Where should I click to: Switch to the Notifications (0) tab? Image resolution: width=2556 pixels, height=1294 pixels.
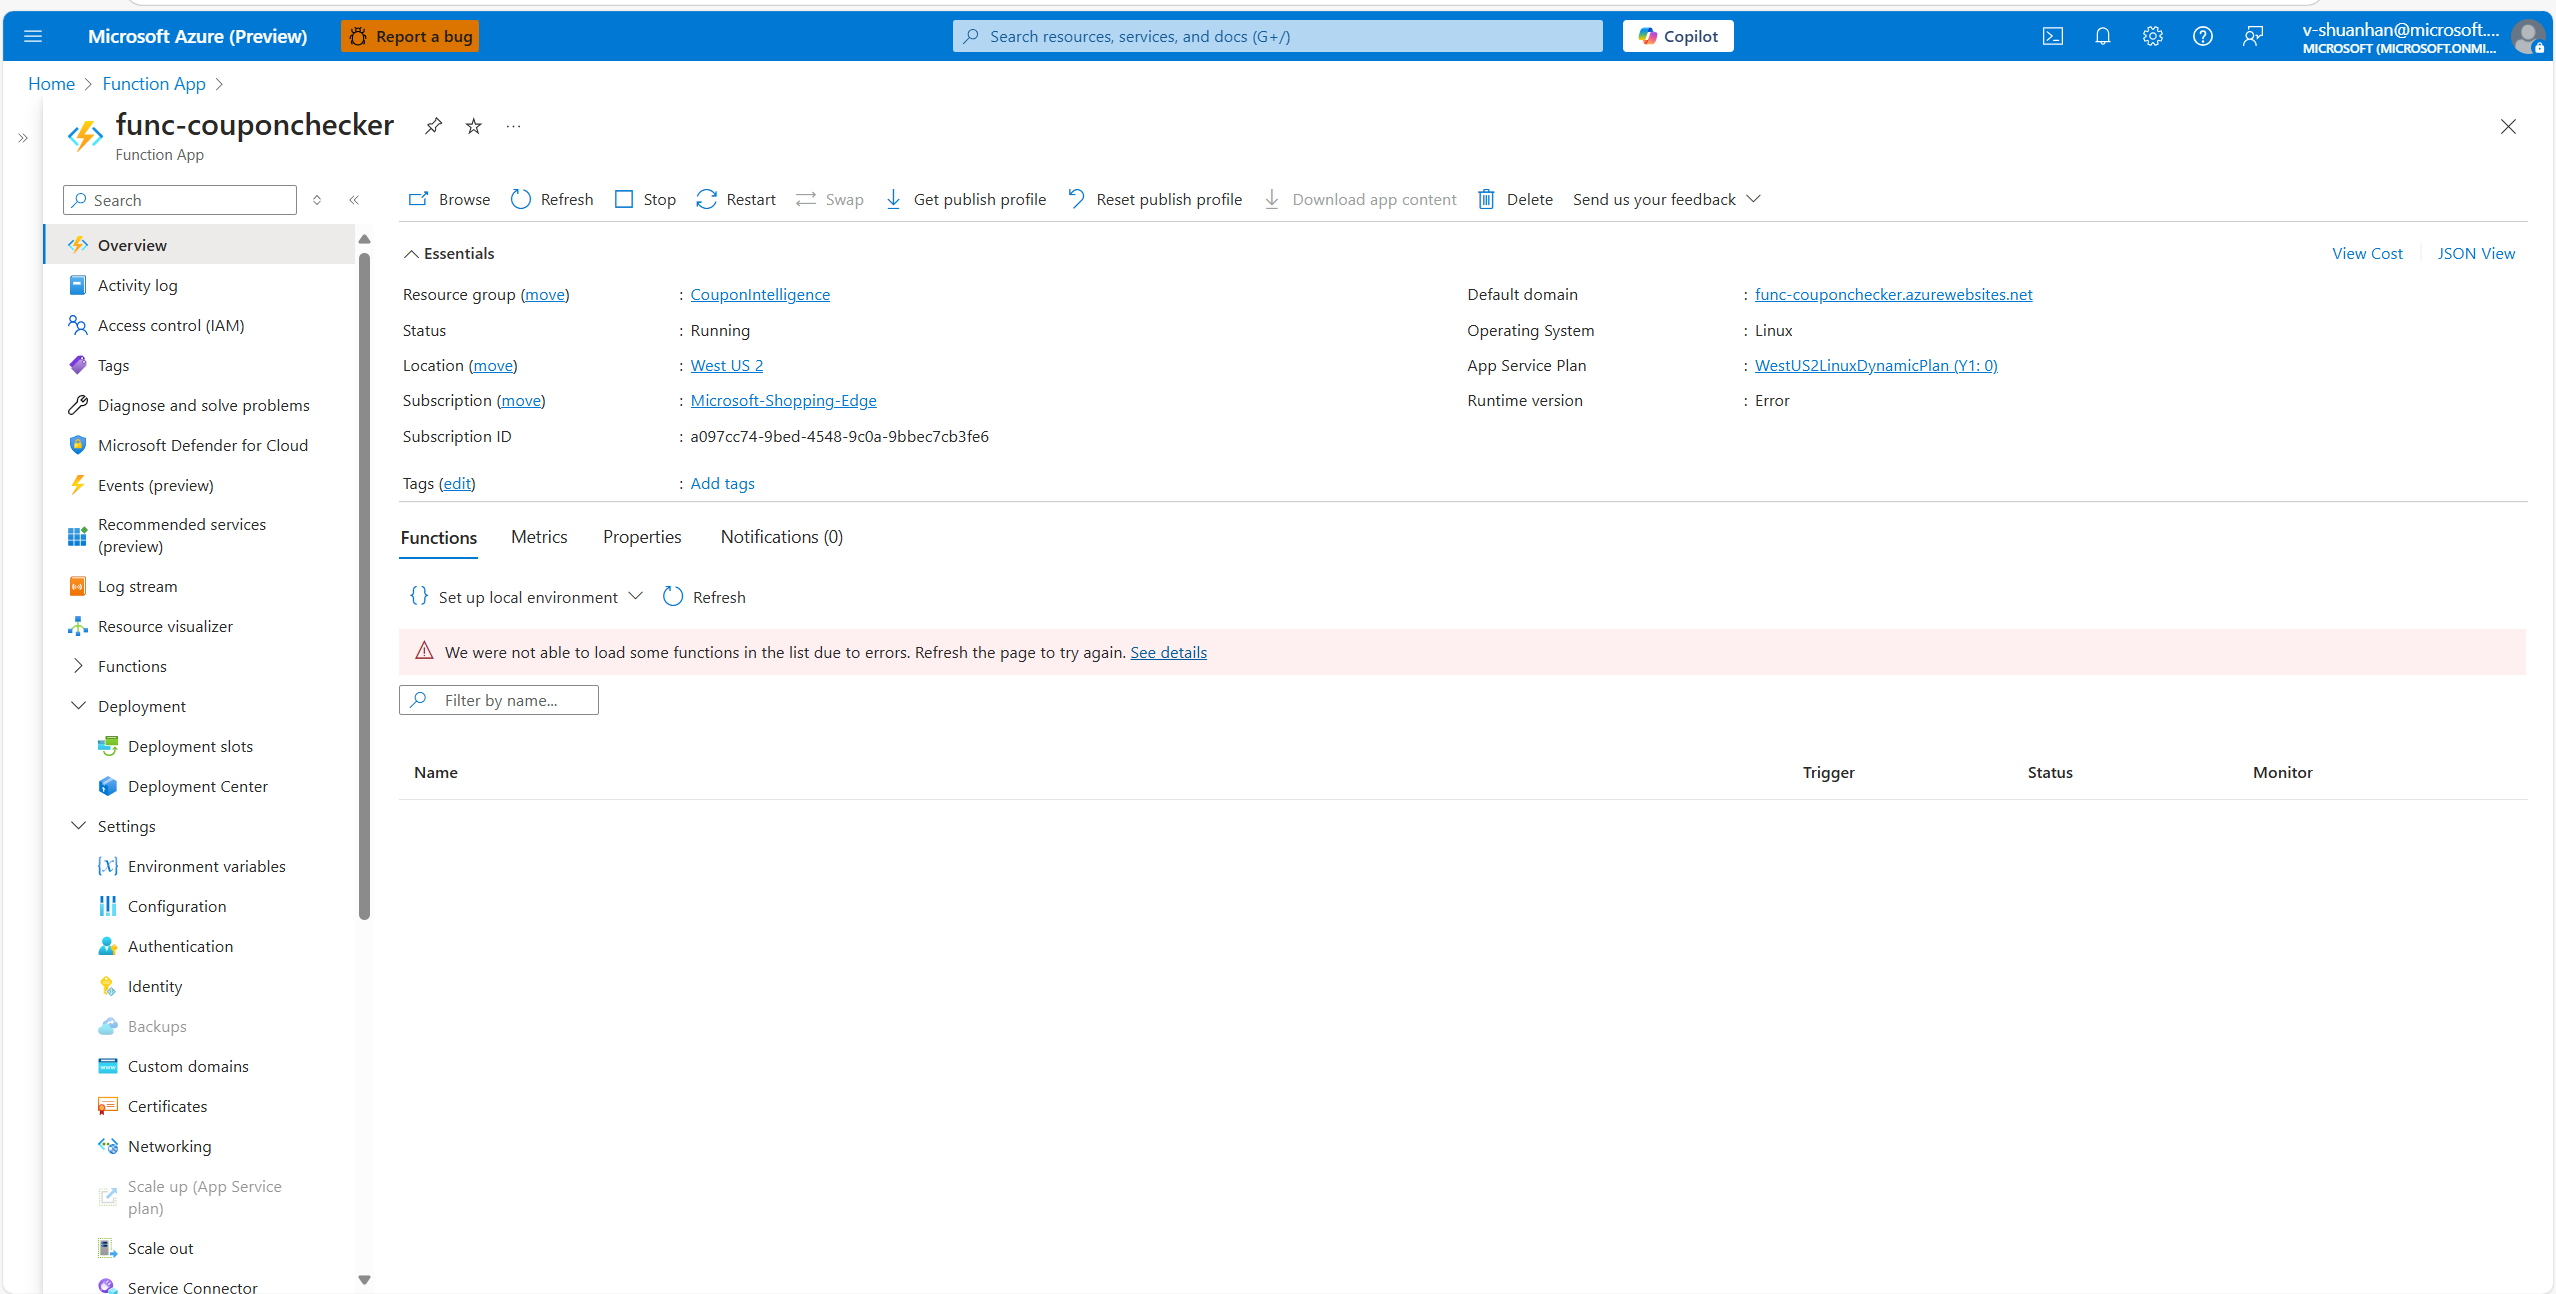click(782, 537)
